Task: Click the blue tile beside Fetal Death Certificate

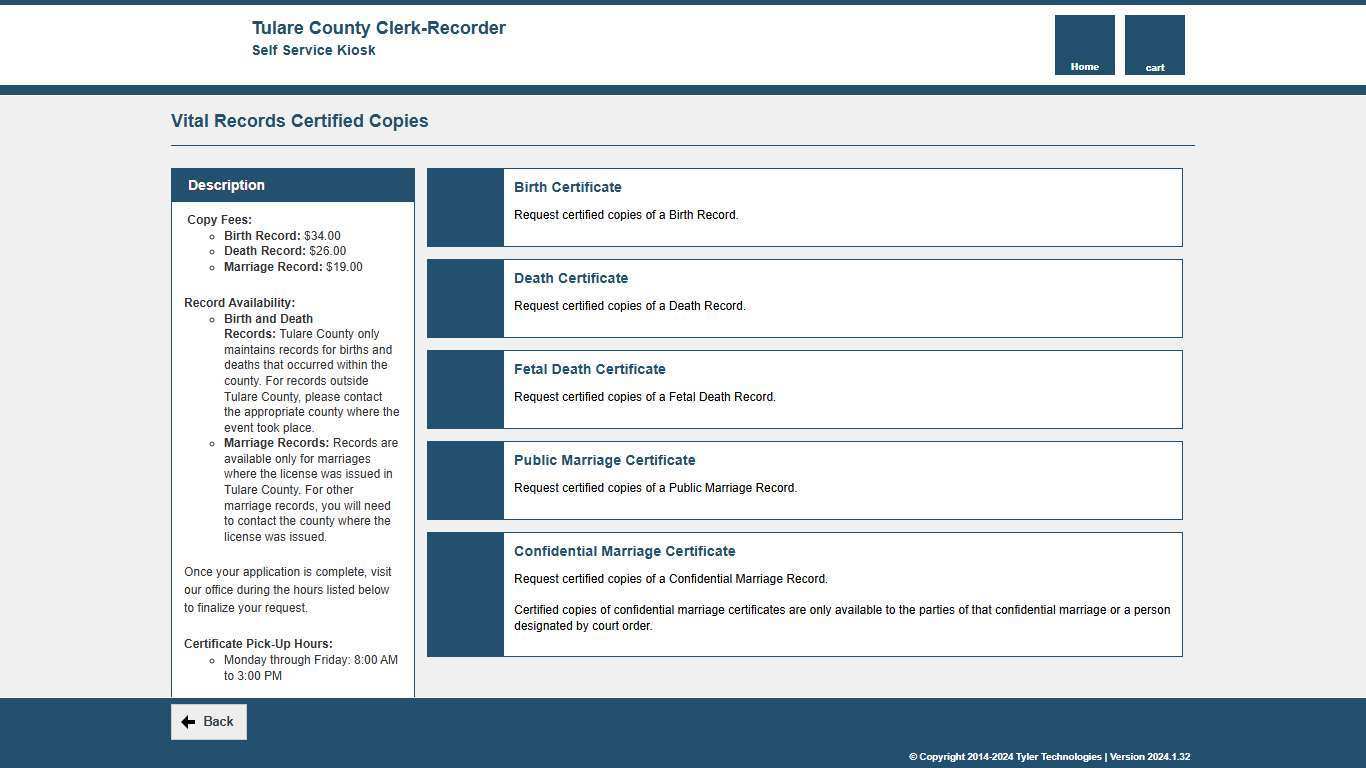Action: (465, 389)
